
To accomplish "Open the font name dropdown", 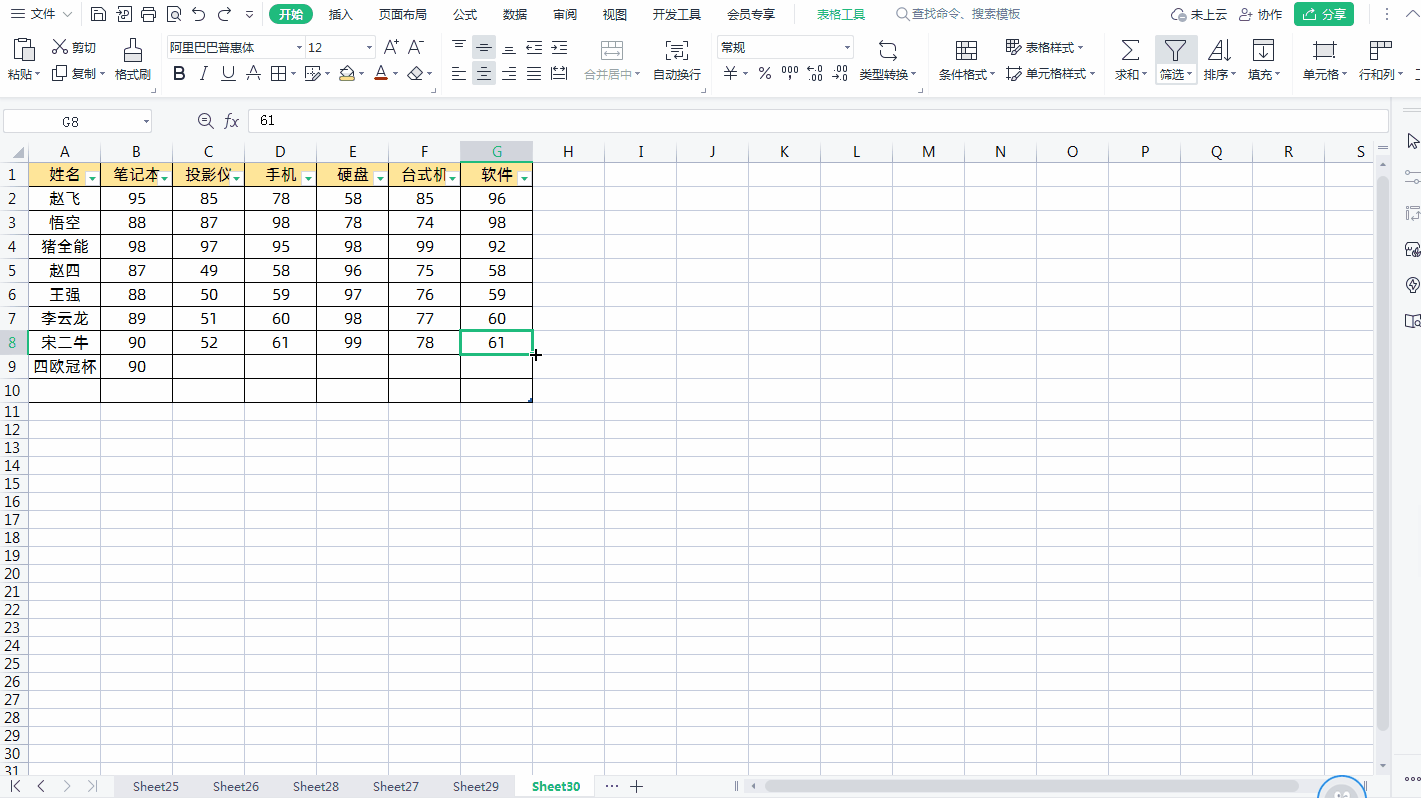I will [299, 48].
